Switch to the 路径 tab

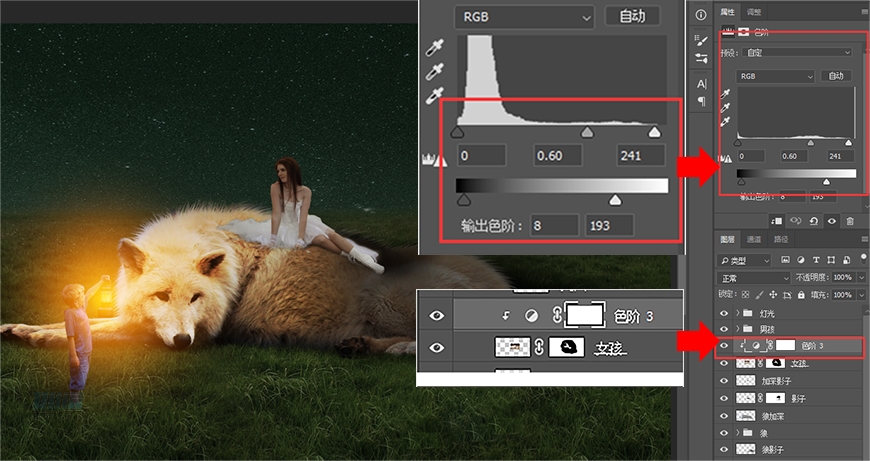[x=781, y=239]
